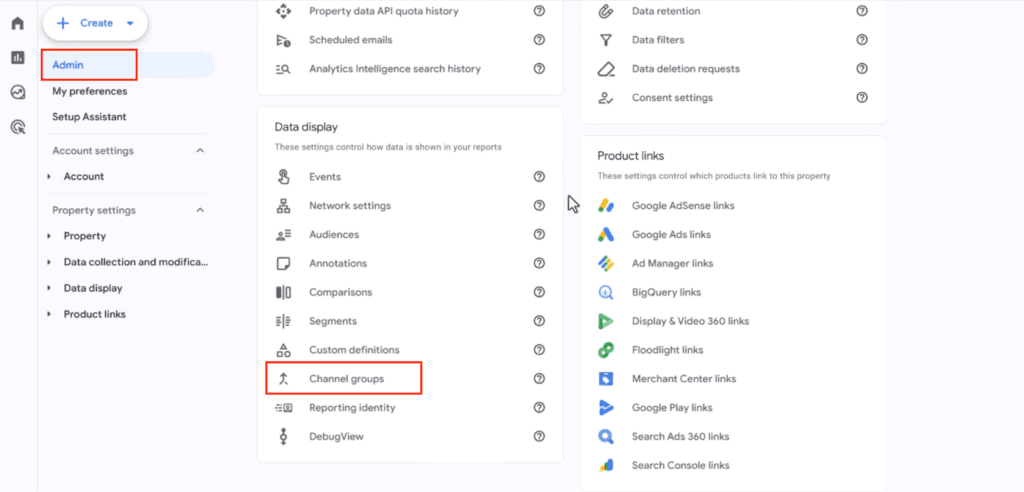Open Search Console links

coord(680,466)
